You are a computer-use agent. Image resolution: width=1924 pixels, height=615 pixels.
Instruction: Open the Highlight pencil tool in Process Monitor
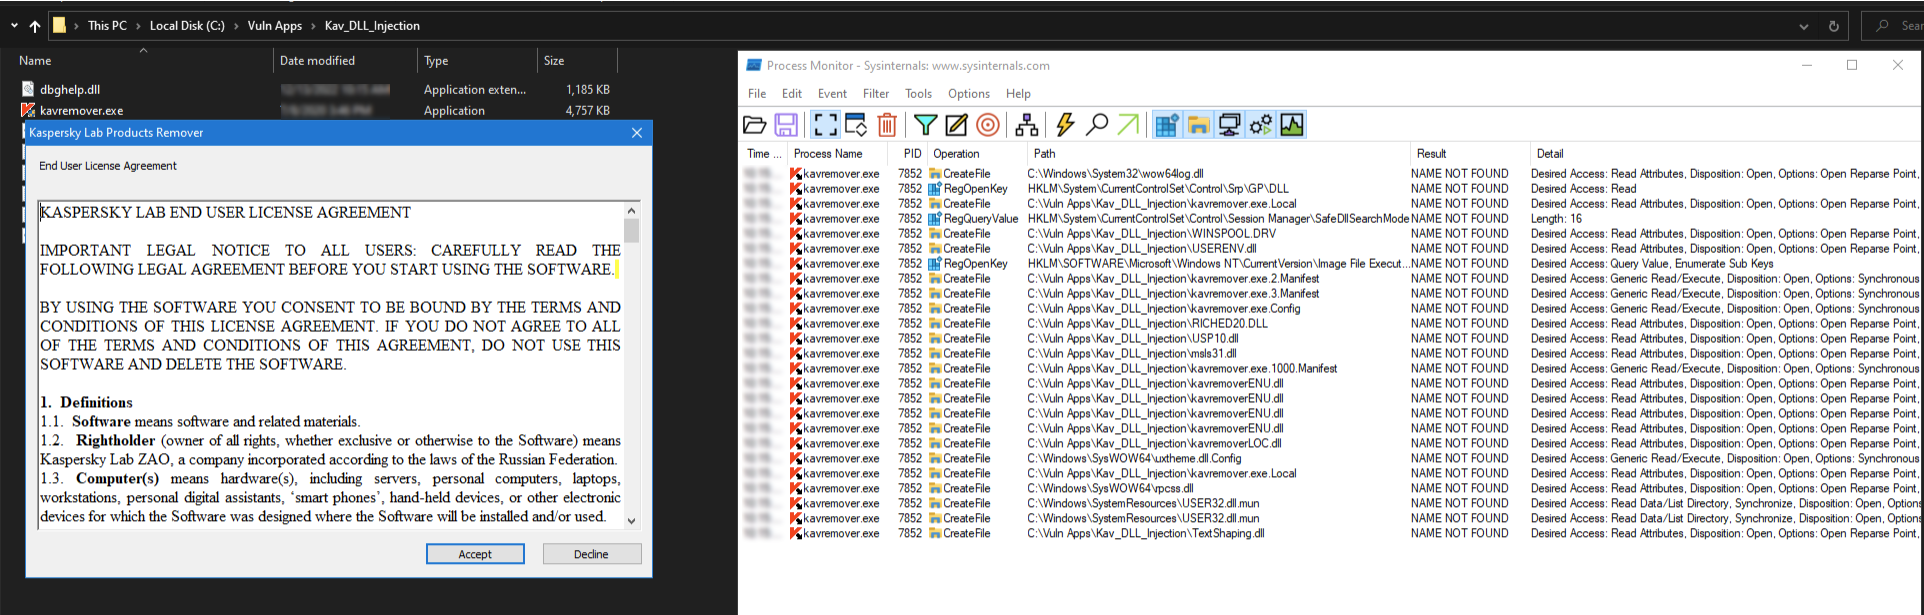[956, 125]
